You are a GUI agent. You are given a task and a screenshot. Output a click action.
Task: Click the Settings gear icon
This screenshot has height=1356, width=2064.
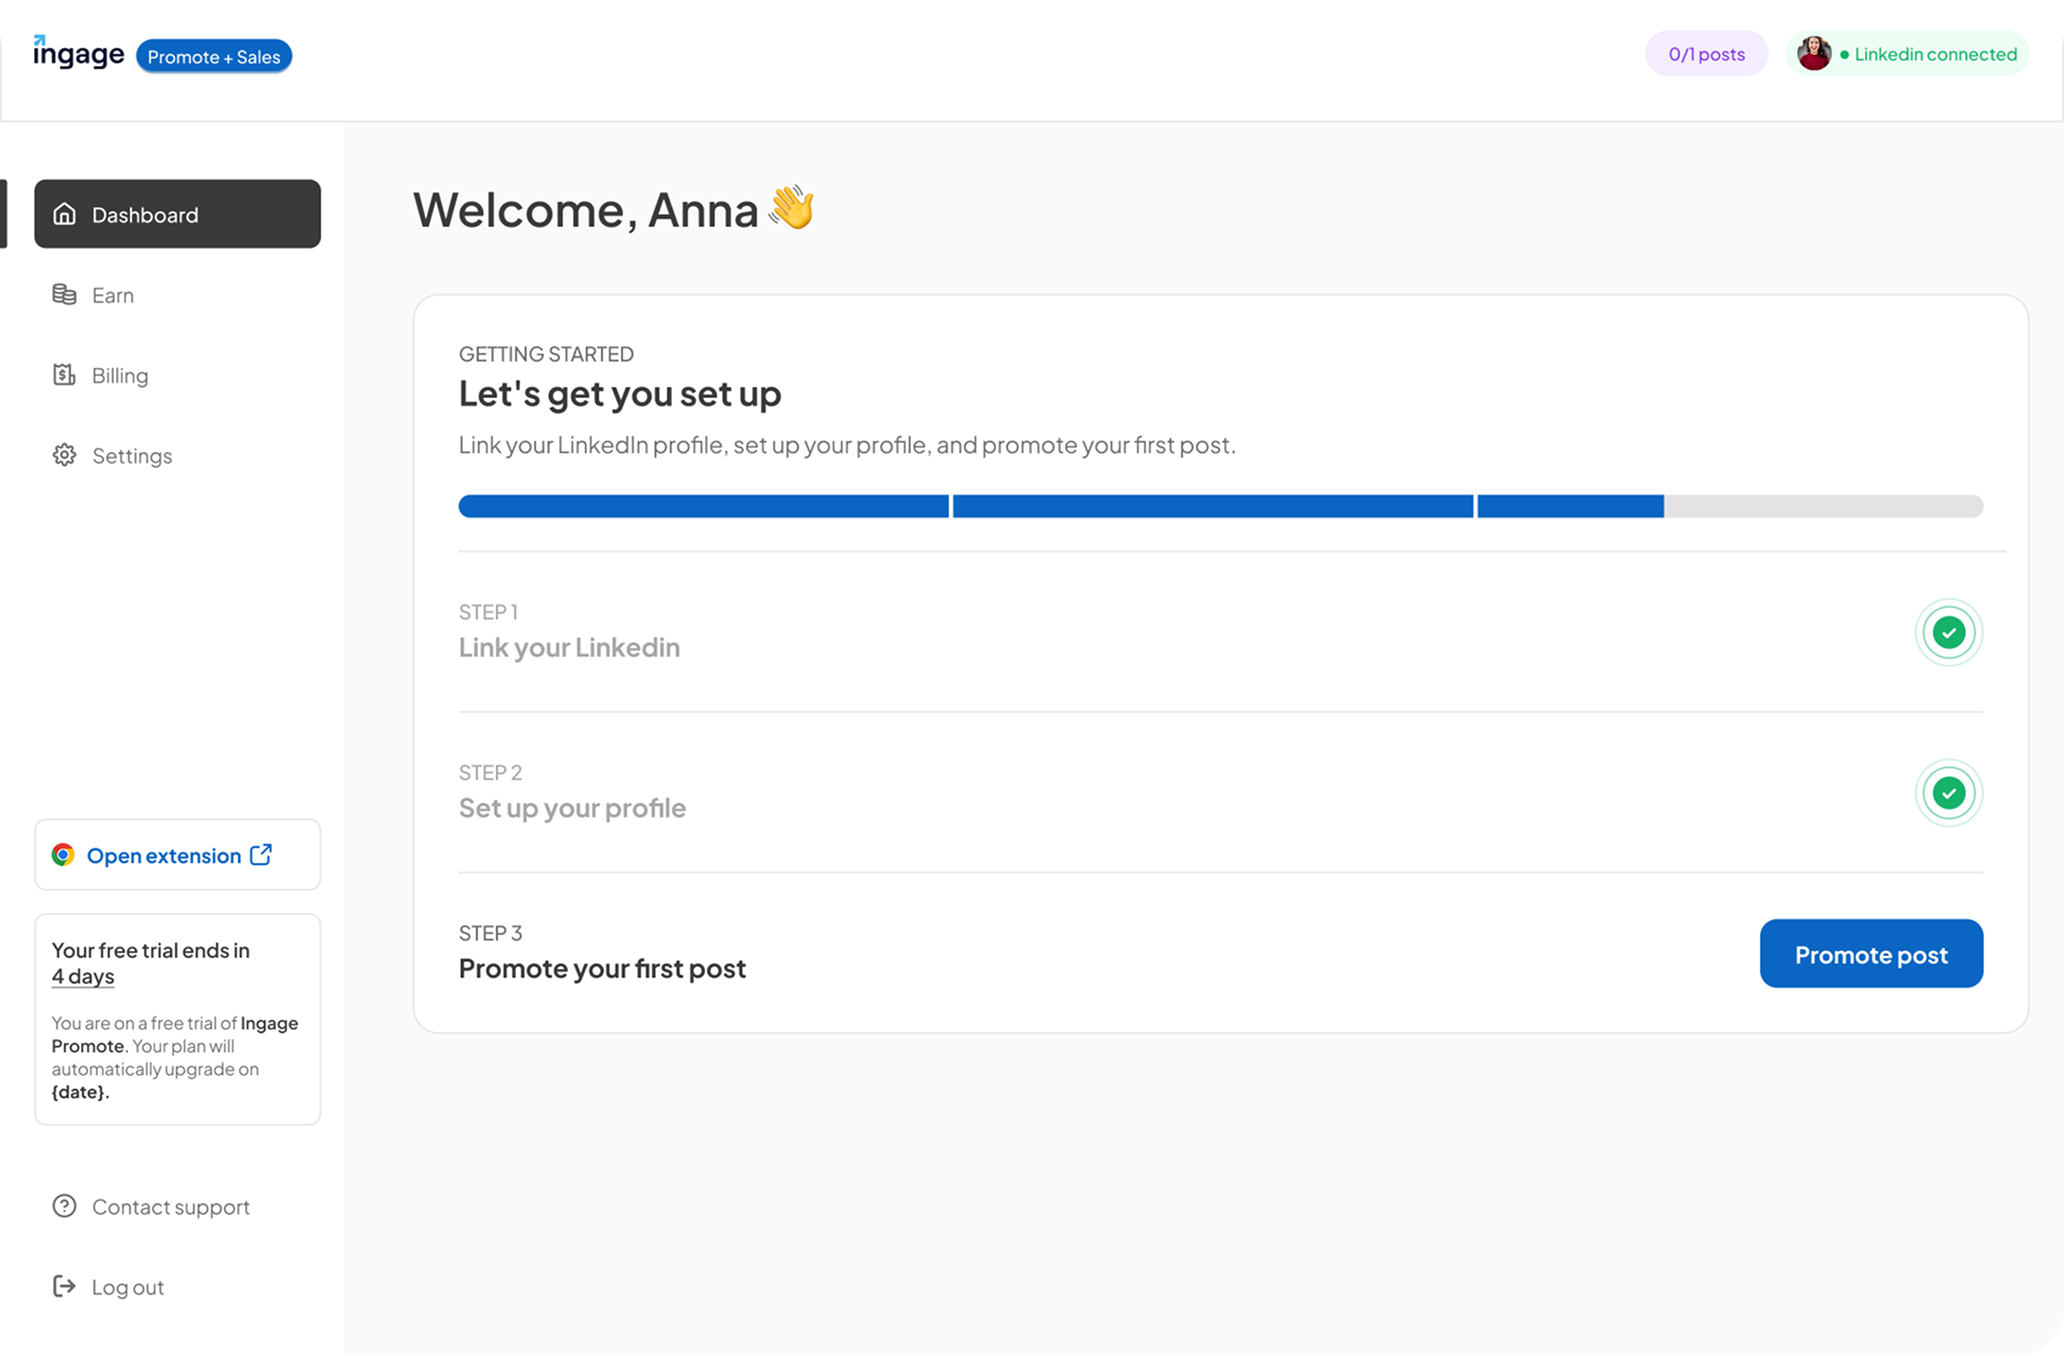[x=64, y=455]
